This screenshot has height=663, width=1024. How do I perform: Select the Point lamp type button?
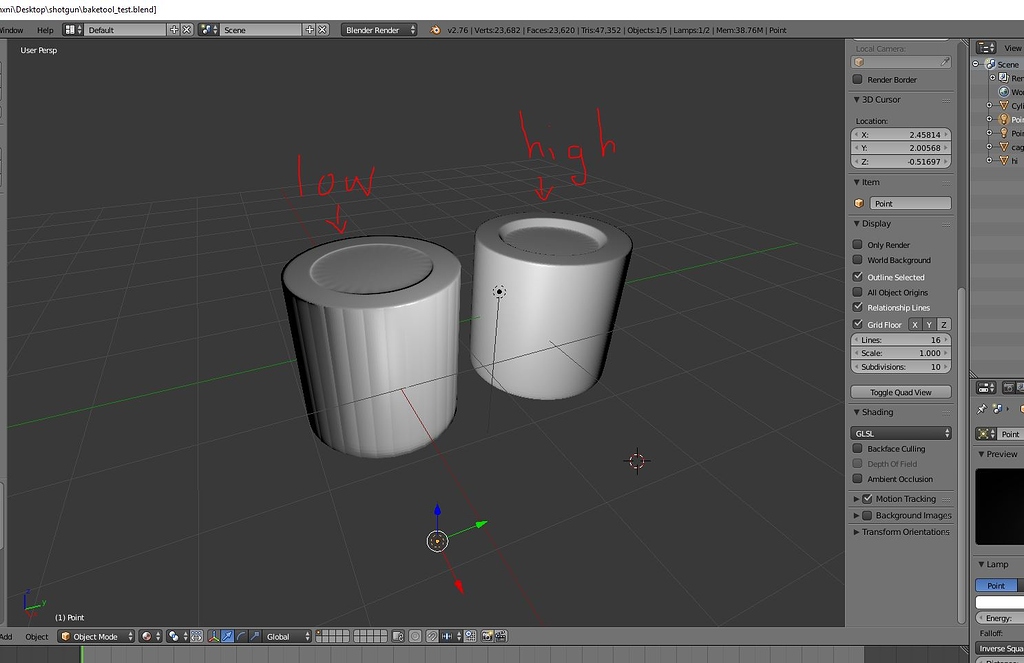[997, 585]
